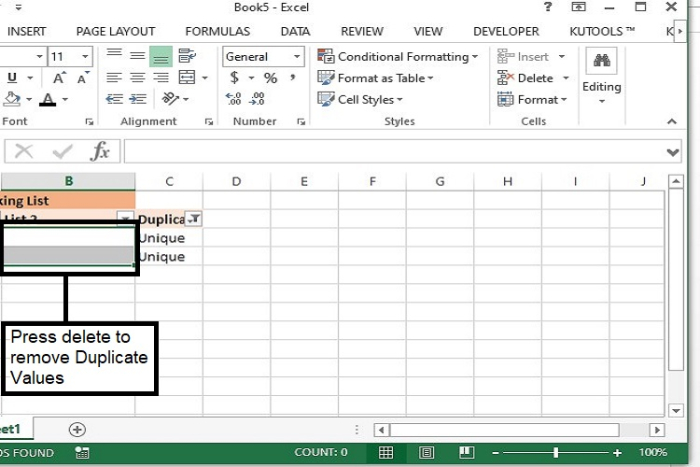Screen dimensions: 700x467
Task: Open the DATA ribbon tab
Action: [295, 31]
